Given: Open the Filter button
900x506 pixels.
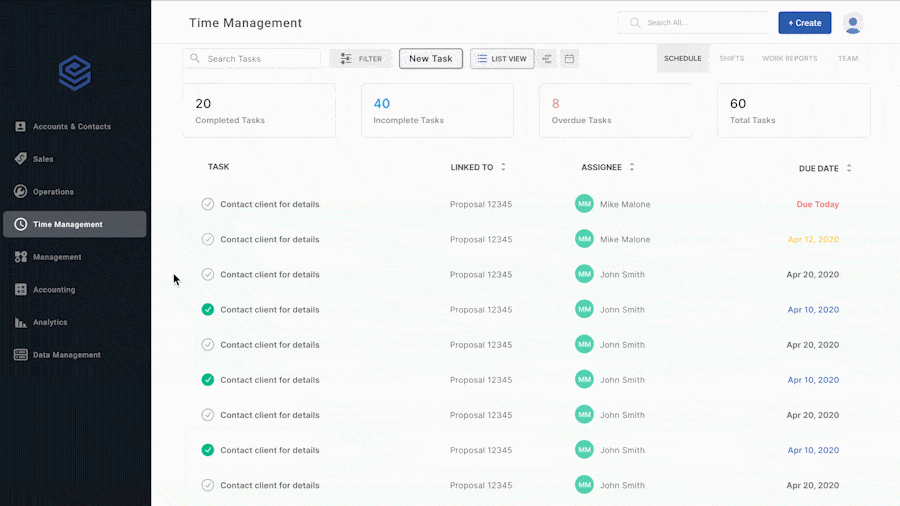Looking at the screenshot, I should [x=361, y=59].
